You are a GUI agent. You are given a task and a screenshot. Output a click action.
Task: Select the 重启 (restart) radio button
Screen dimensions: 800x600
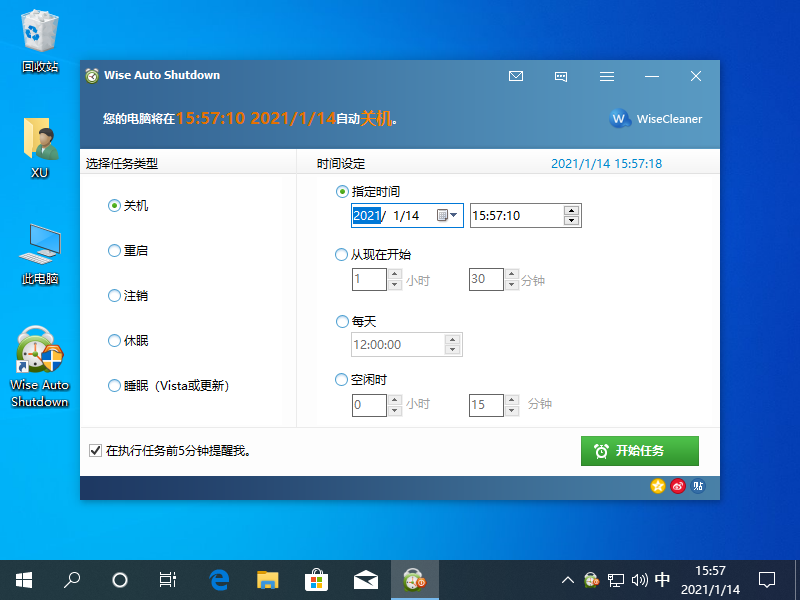[114, 251]
